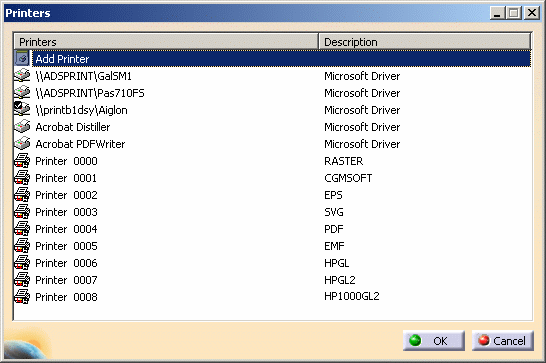Click the Description column header
This screenshot has height=363, width=546.
click(x=425, y=41)
